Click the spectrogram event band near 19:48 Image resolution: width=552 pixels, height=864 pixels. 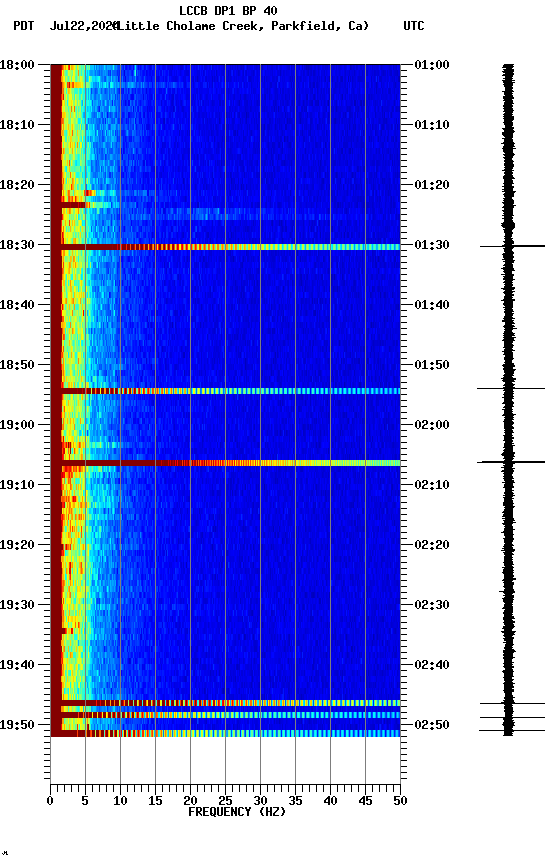225,716
